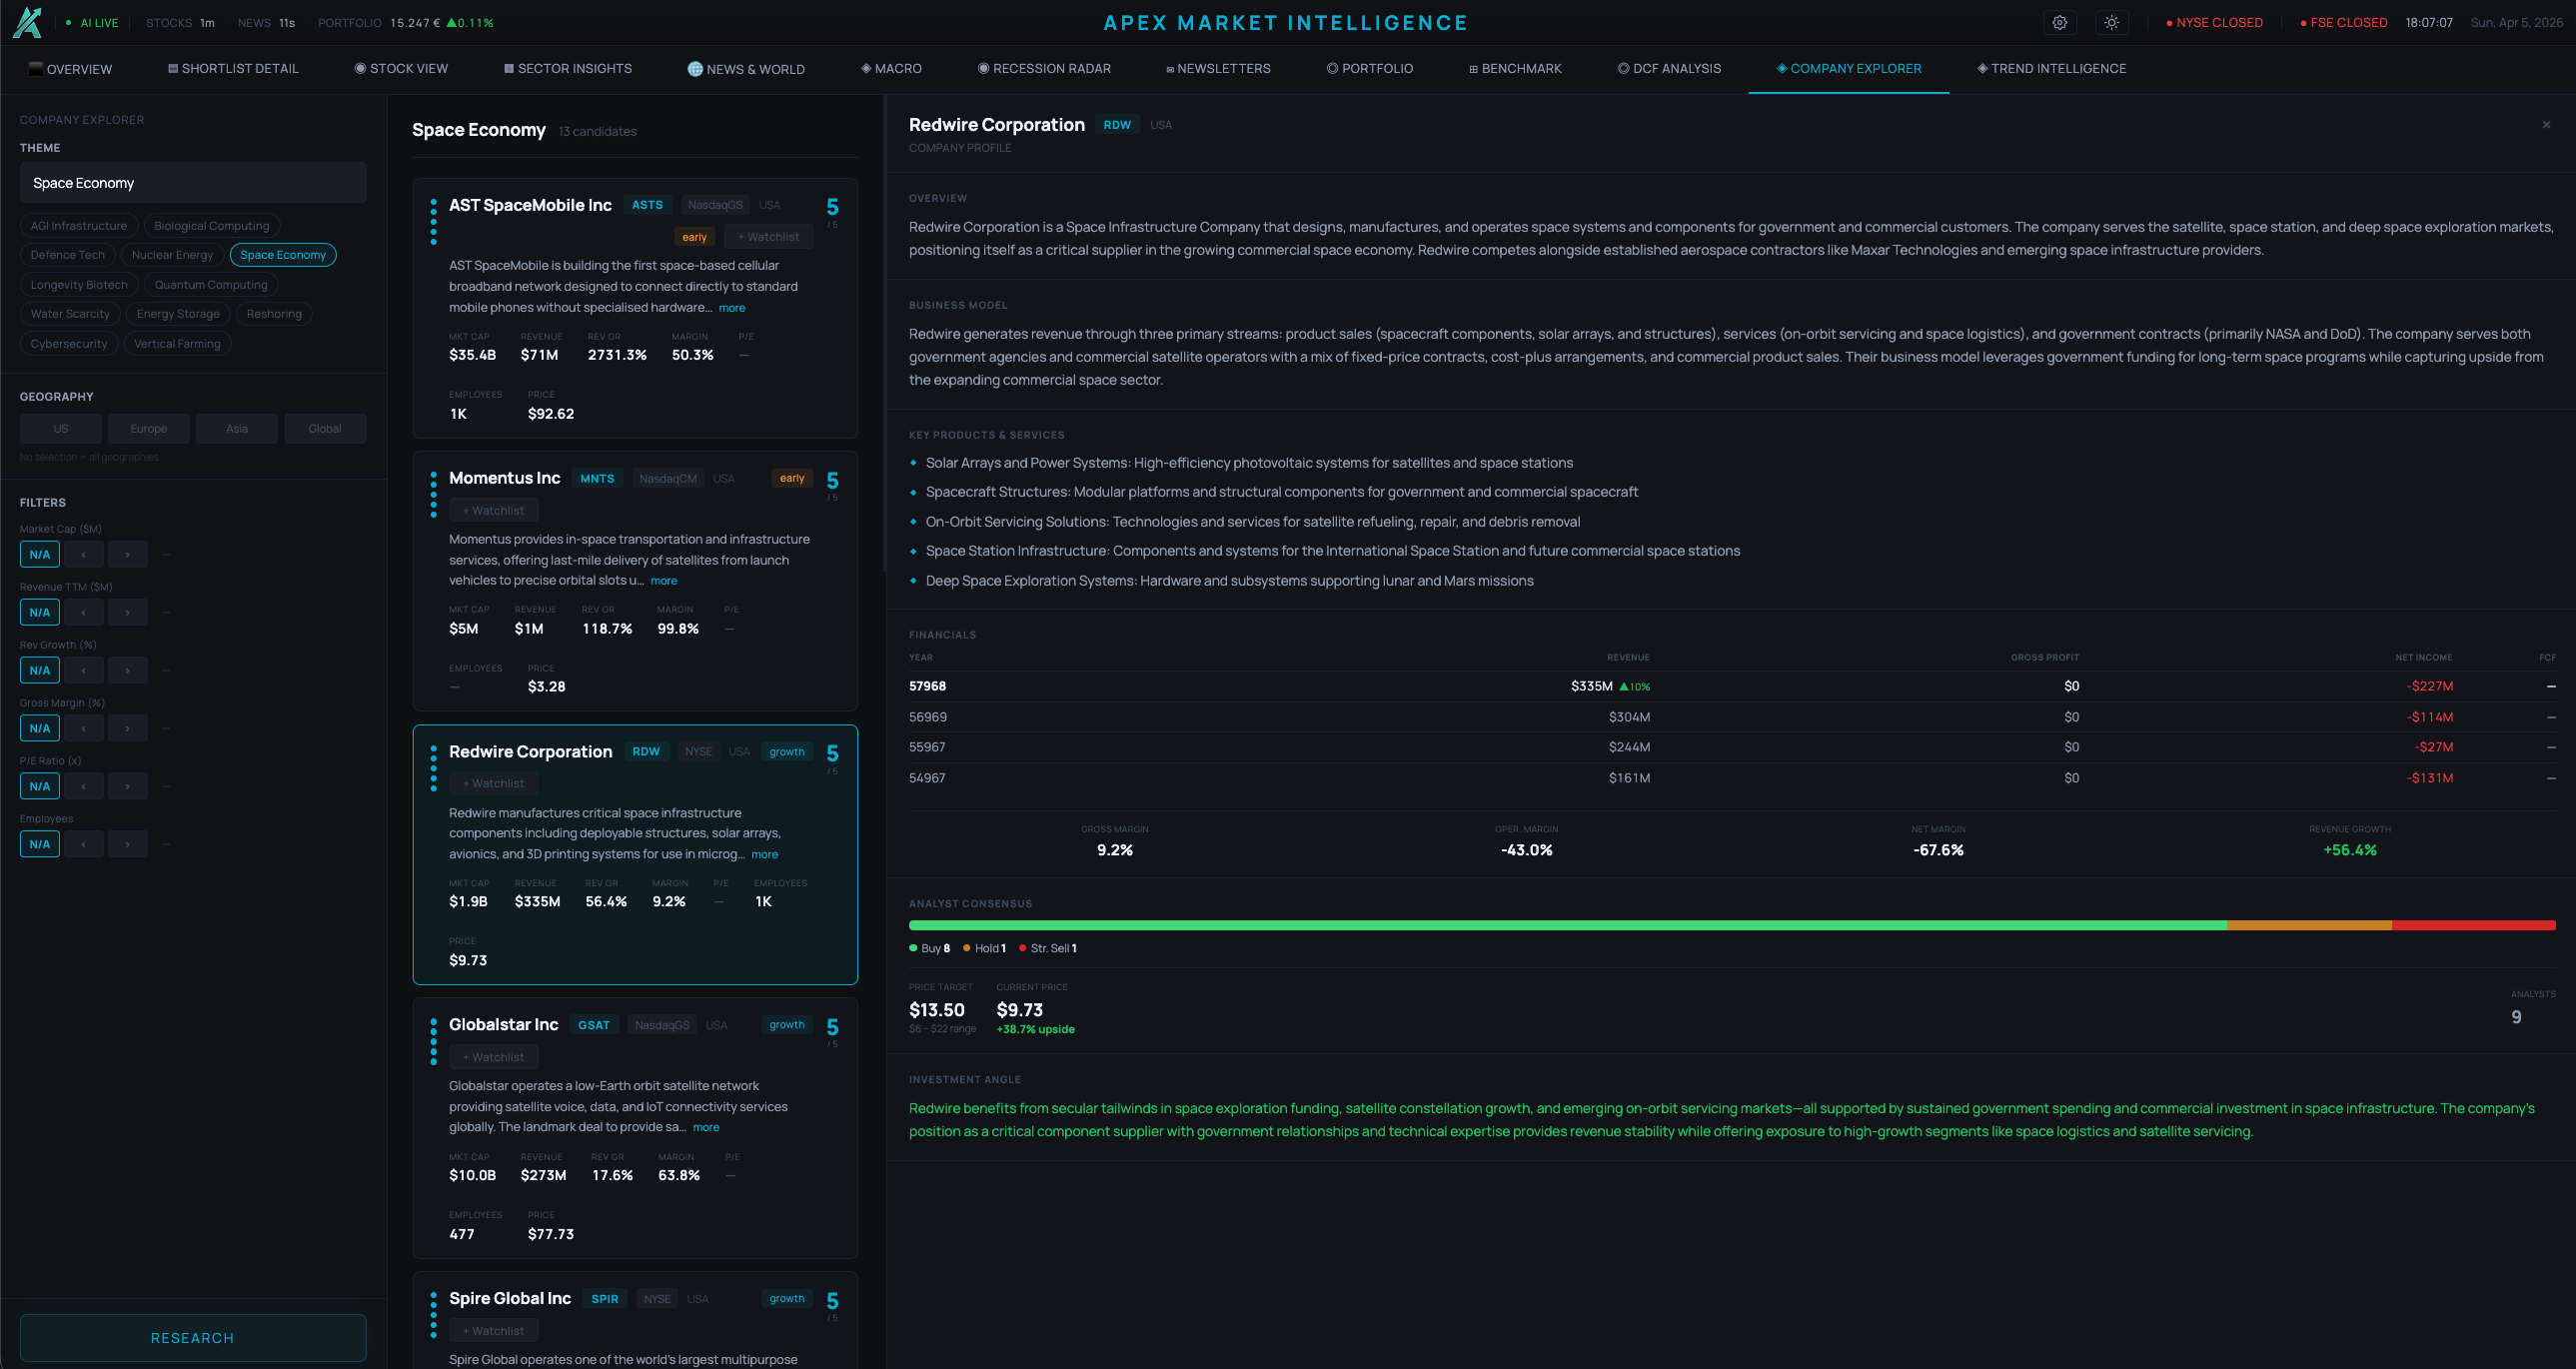This screenshot has width=2576, height=1369.
Task: Toggle the light mode sun icon
Action: (x=2111, y=22)
